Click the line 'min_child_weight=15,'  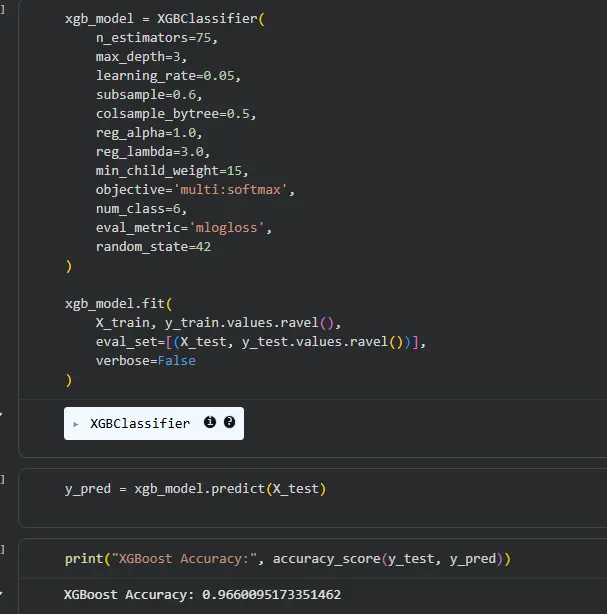[172, 171]
